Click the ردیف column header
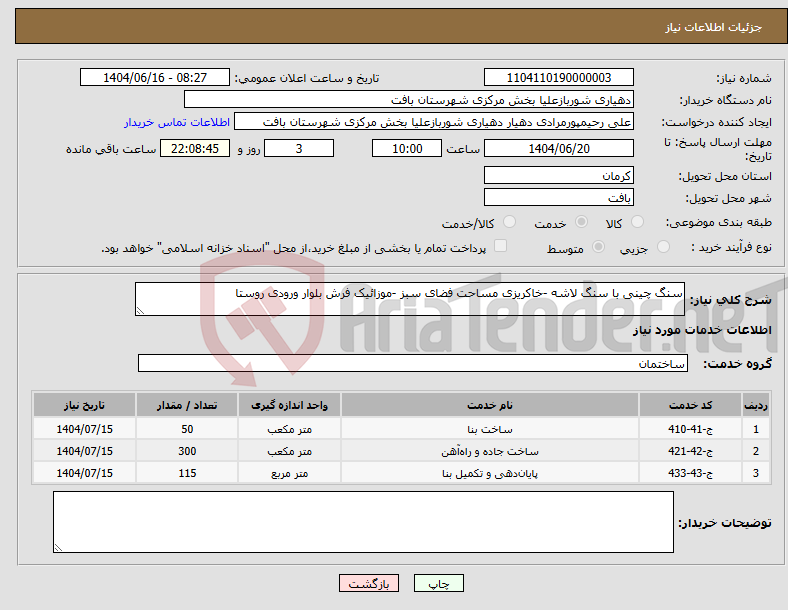 pos(756,405)
